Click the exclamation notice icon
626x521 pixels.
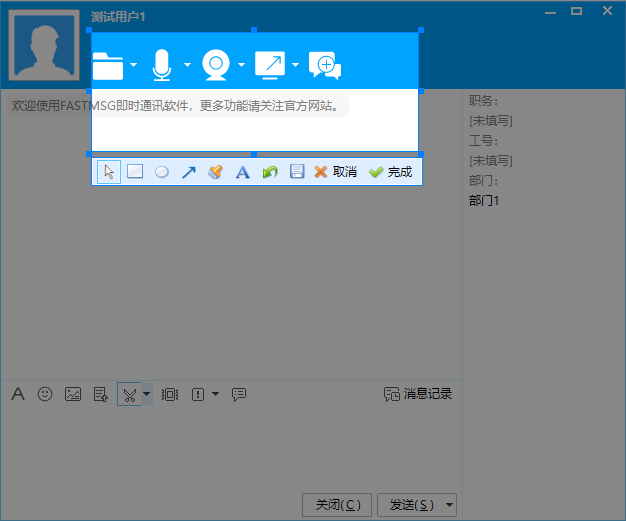198,394
